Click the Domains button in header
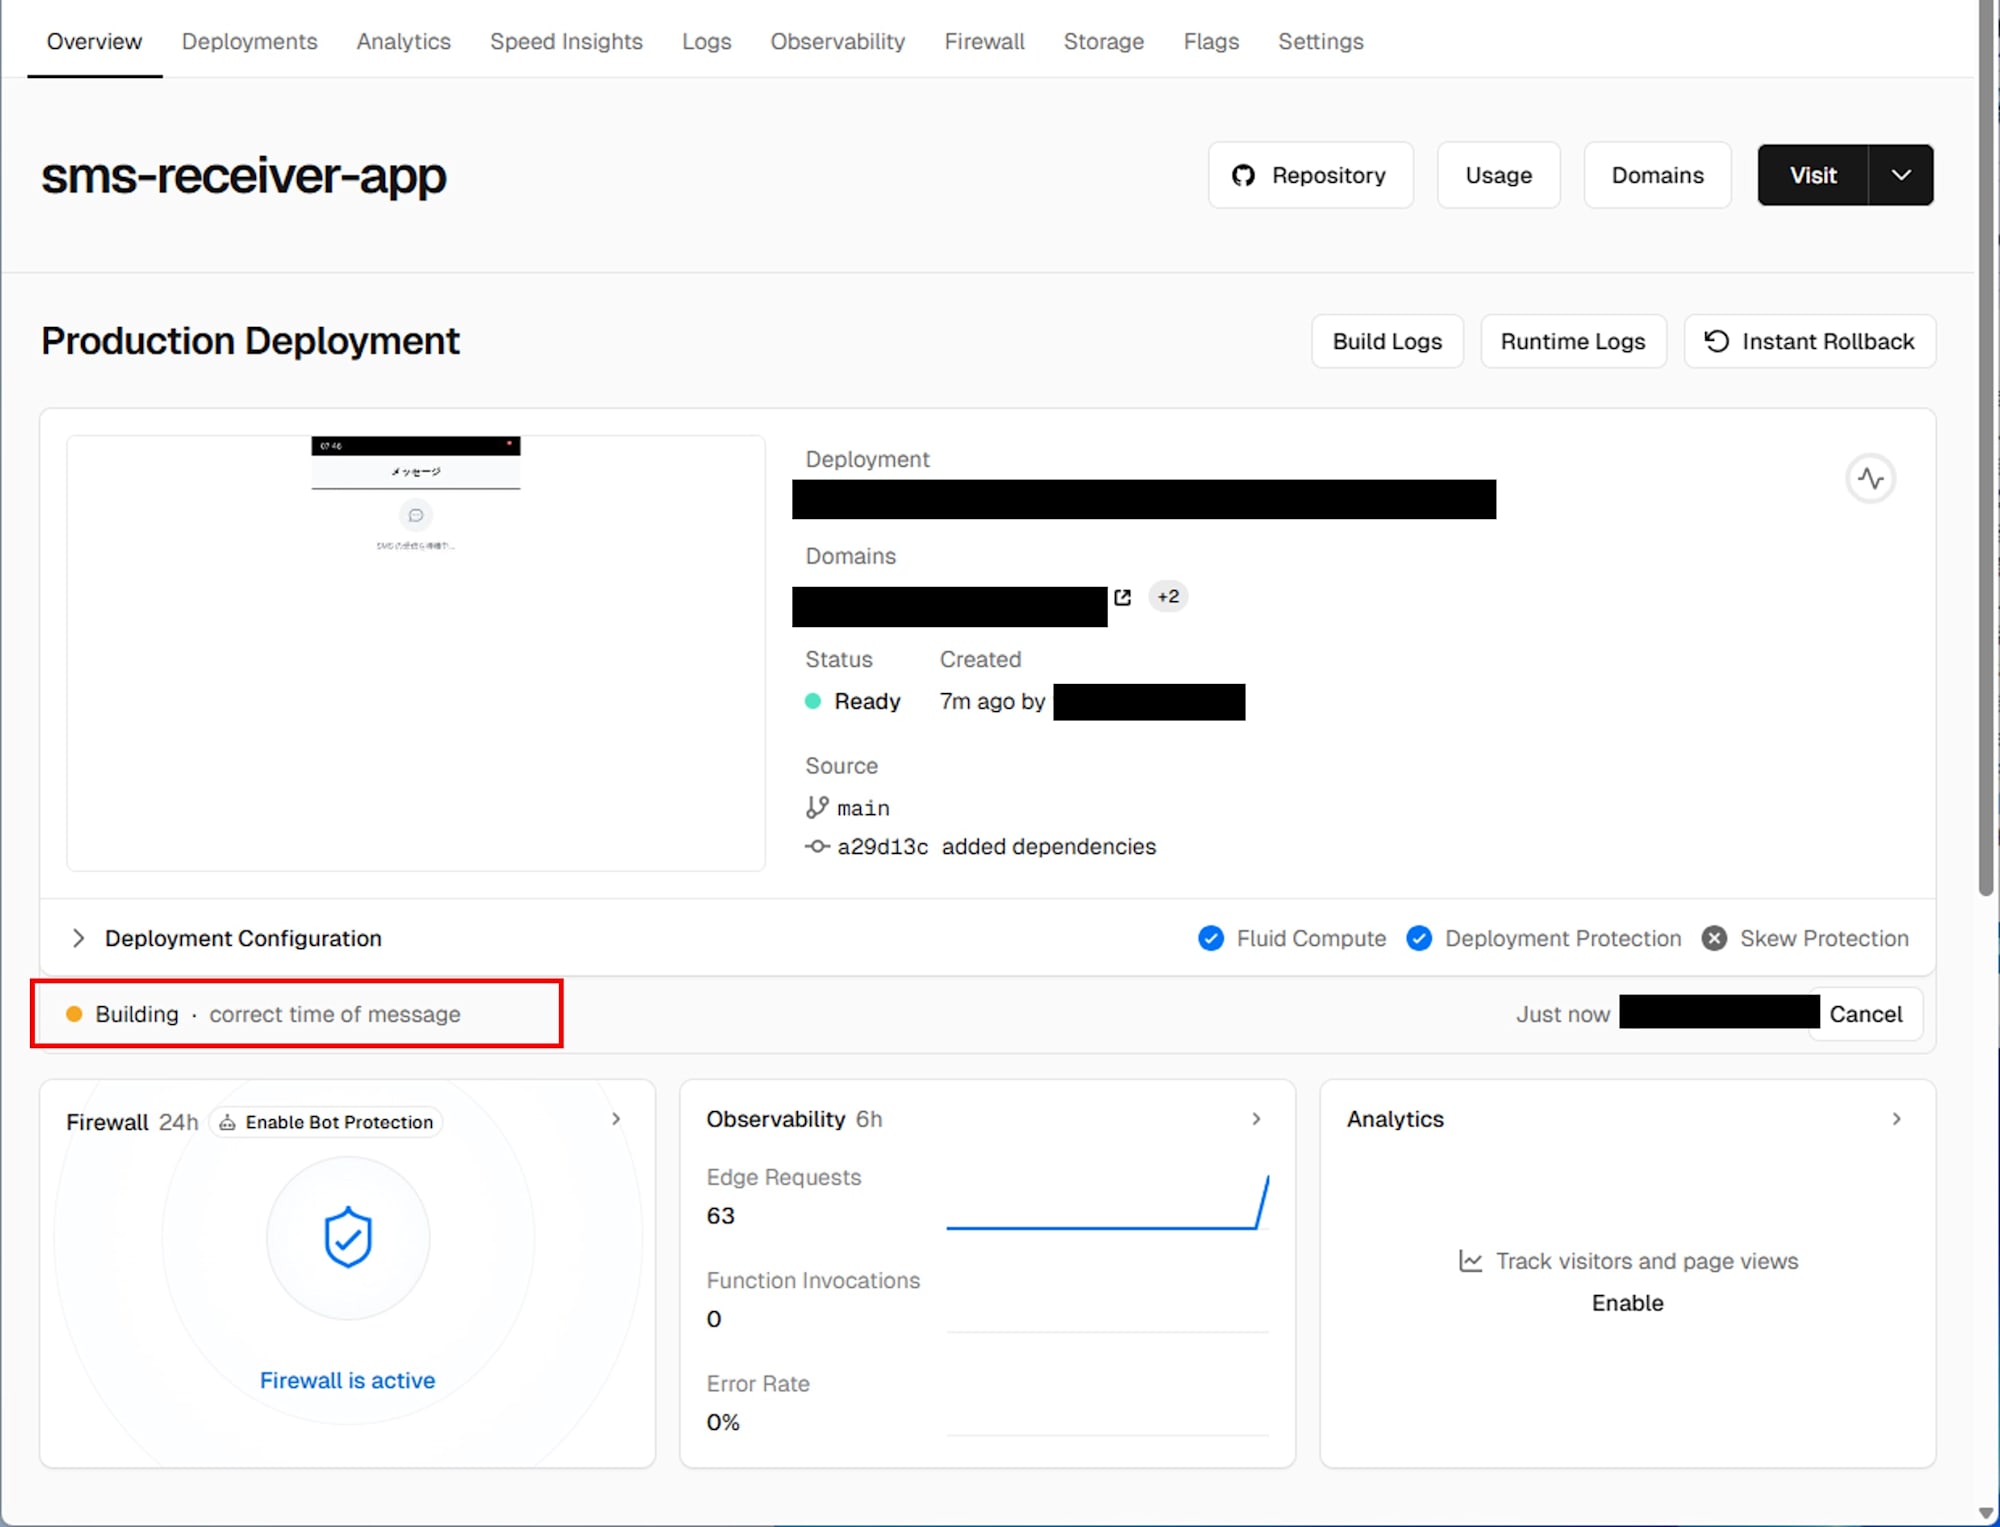Viewport: 2000px width, 1527px height. (x=1657, y=175)
